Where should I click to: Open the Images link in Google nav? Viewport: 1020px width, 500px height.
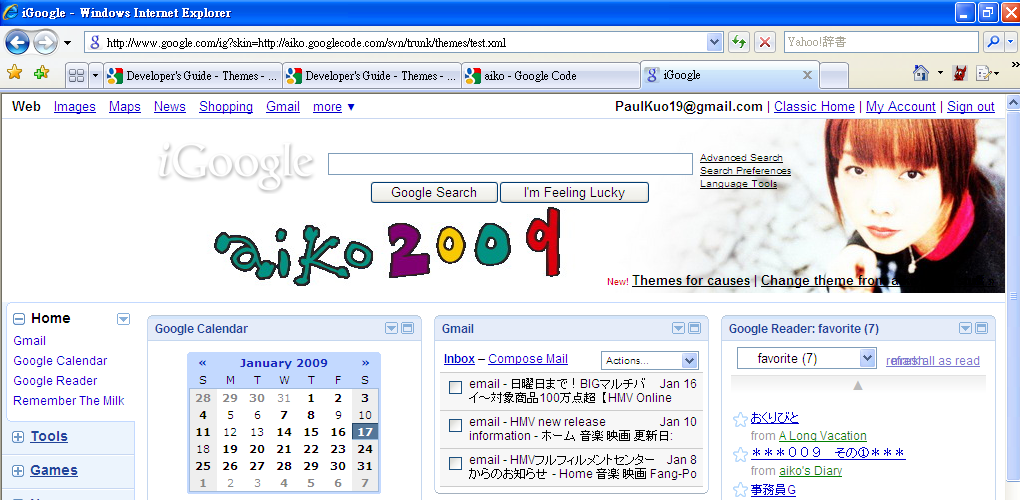pyautogui.click(x=75, y=107)
